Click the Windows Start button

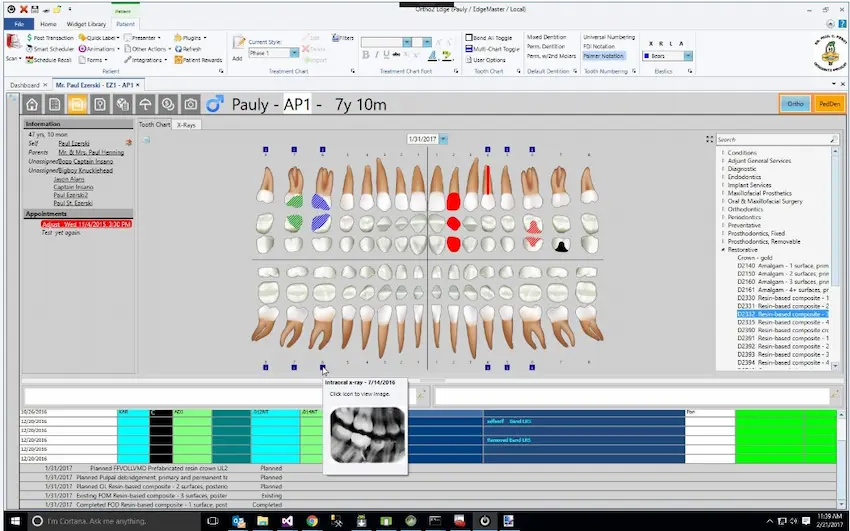tap(15, 521)
